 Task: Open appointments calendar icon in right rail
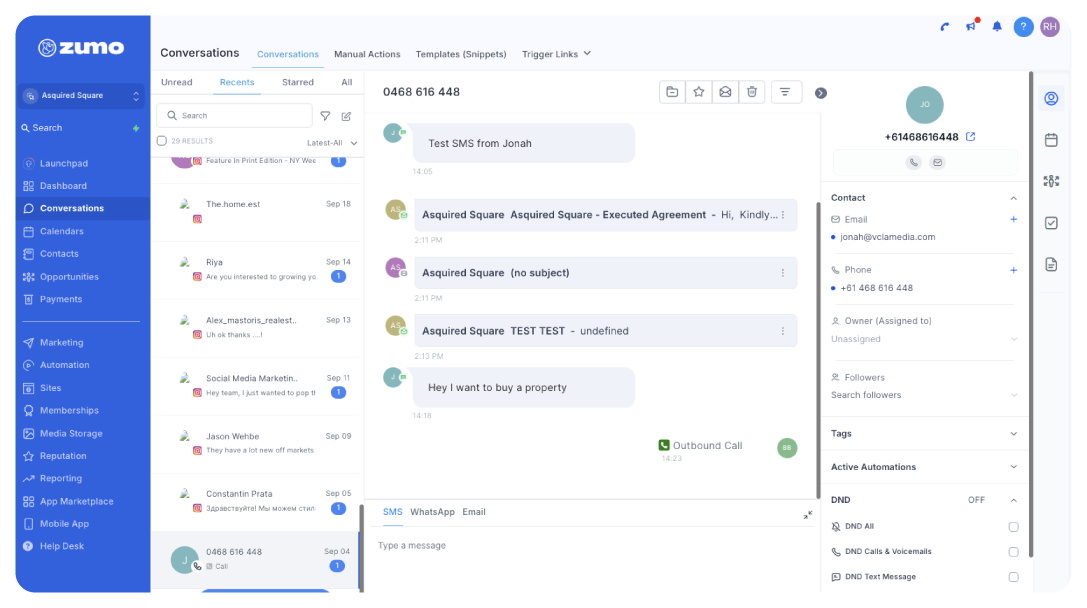coord(1051,140)
